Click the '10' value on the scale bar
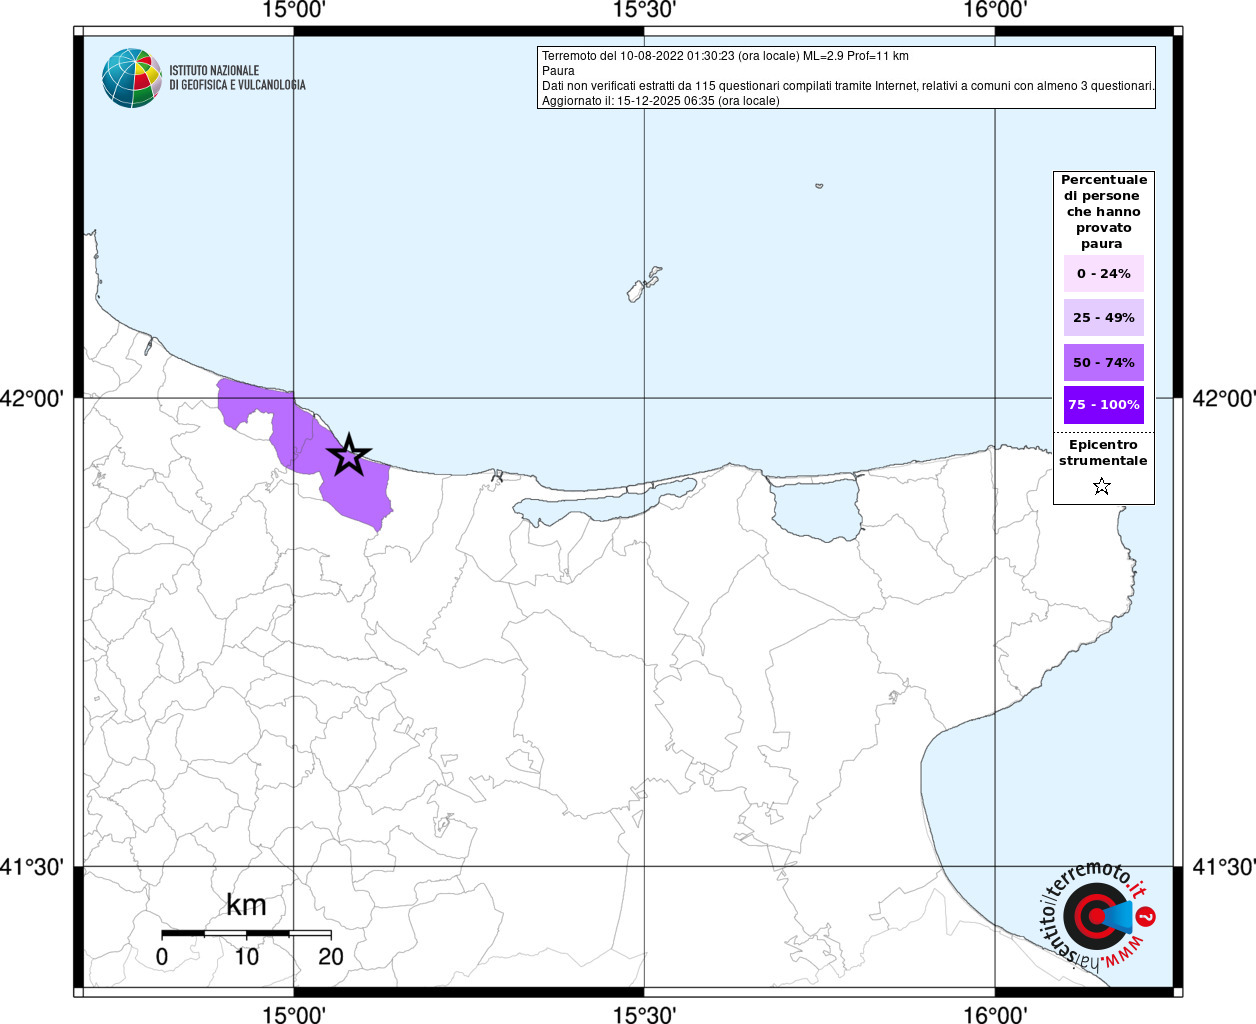The height and width of the screenshot is (1024, 1256). 246,956
